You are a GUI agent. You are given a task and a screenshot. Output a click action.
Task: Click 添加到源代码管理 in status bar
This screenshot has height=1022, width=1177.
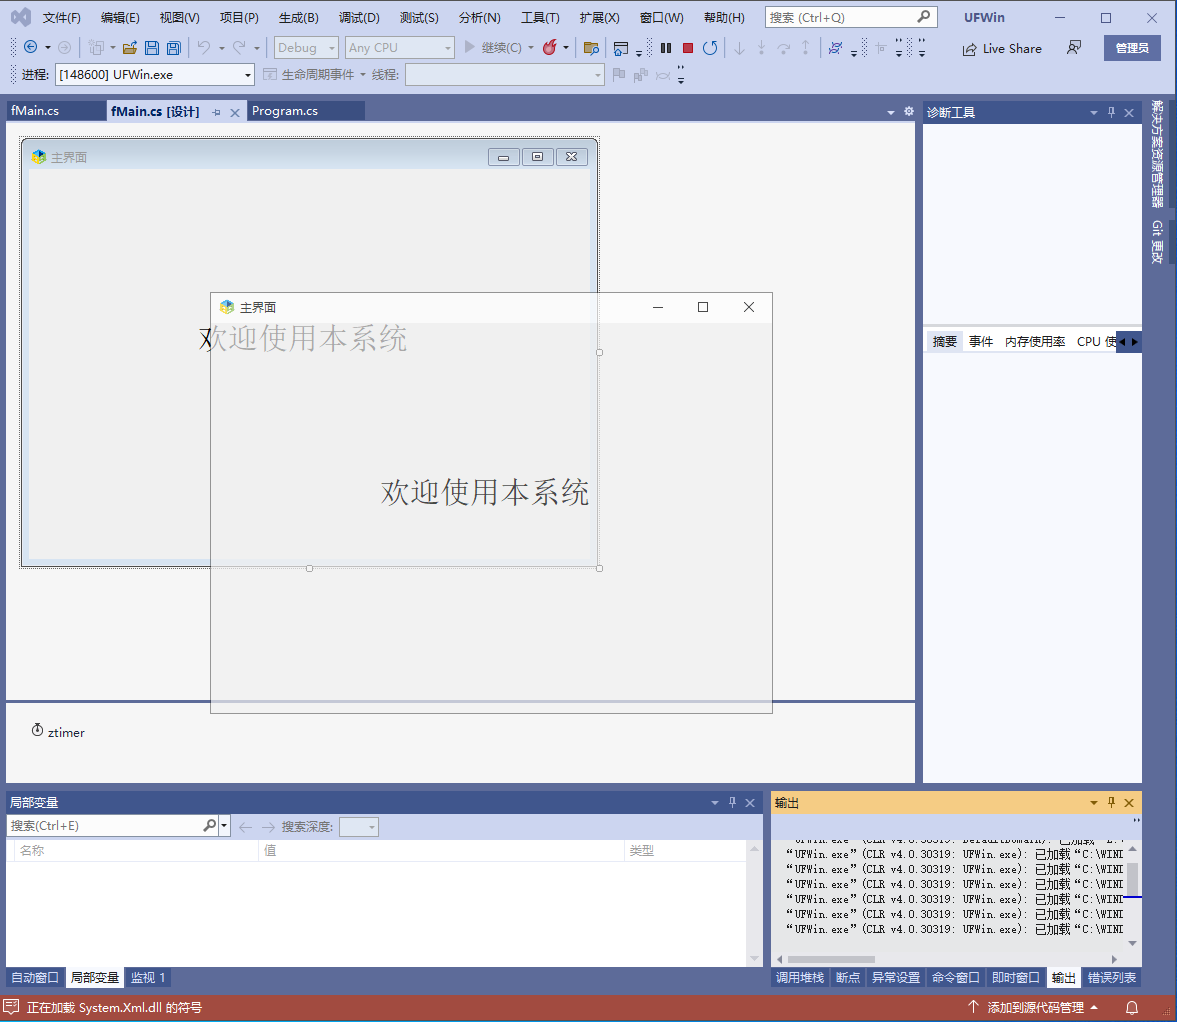click(x=1035, y=1008)
